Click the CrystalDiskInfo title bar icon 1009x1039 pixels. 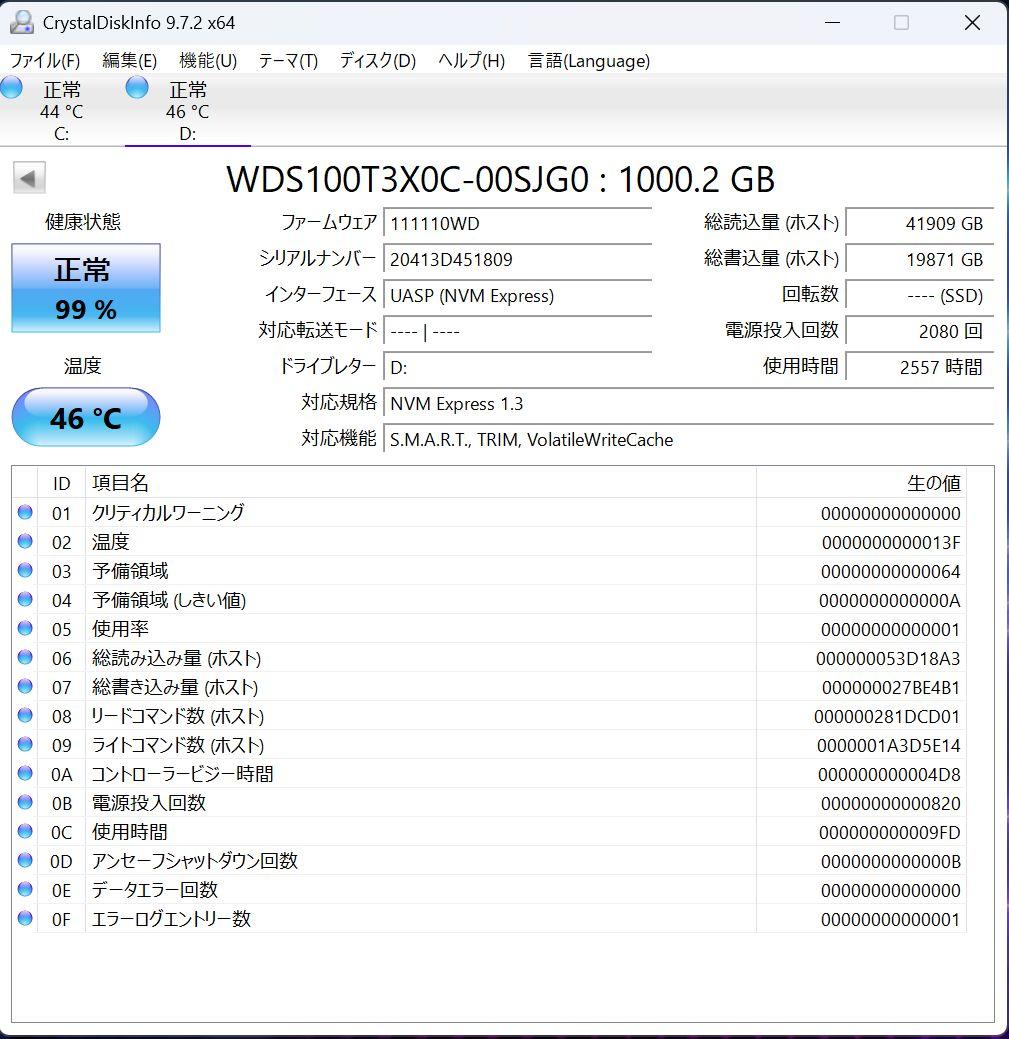[22, 21]
